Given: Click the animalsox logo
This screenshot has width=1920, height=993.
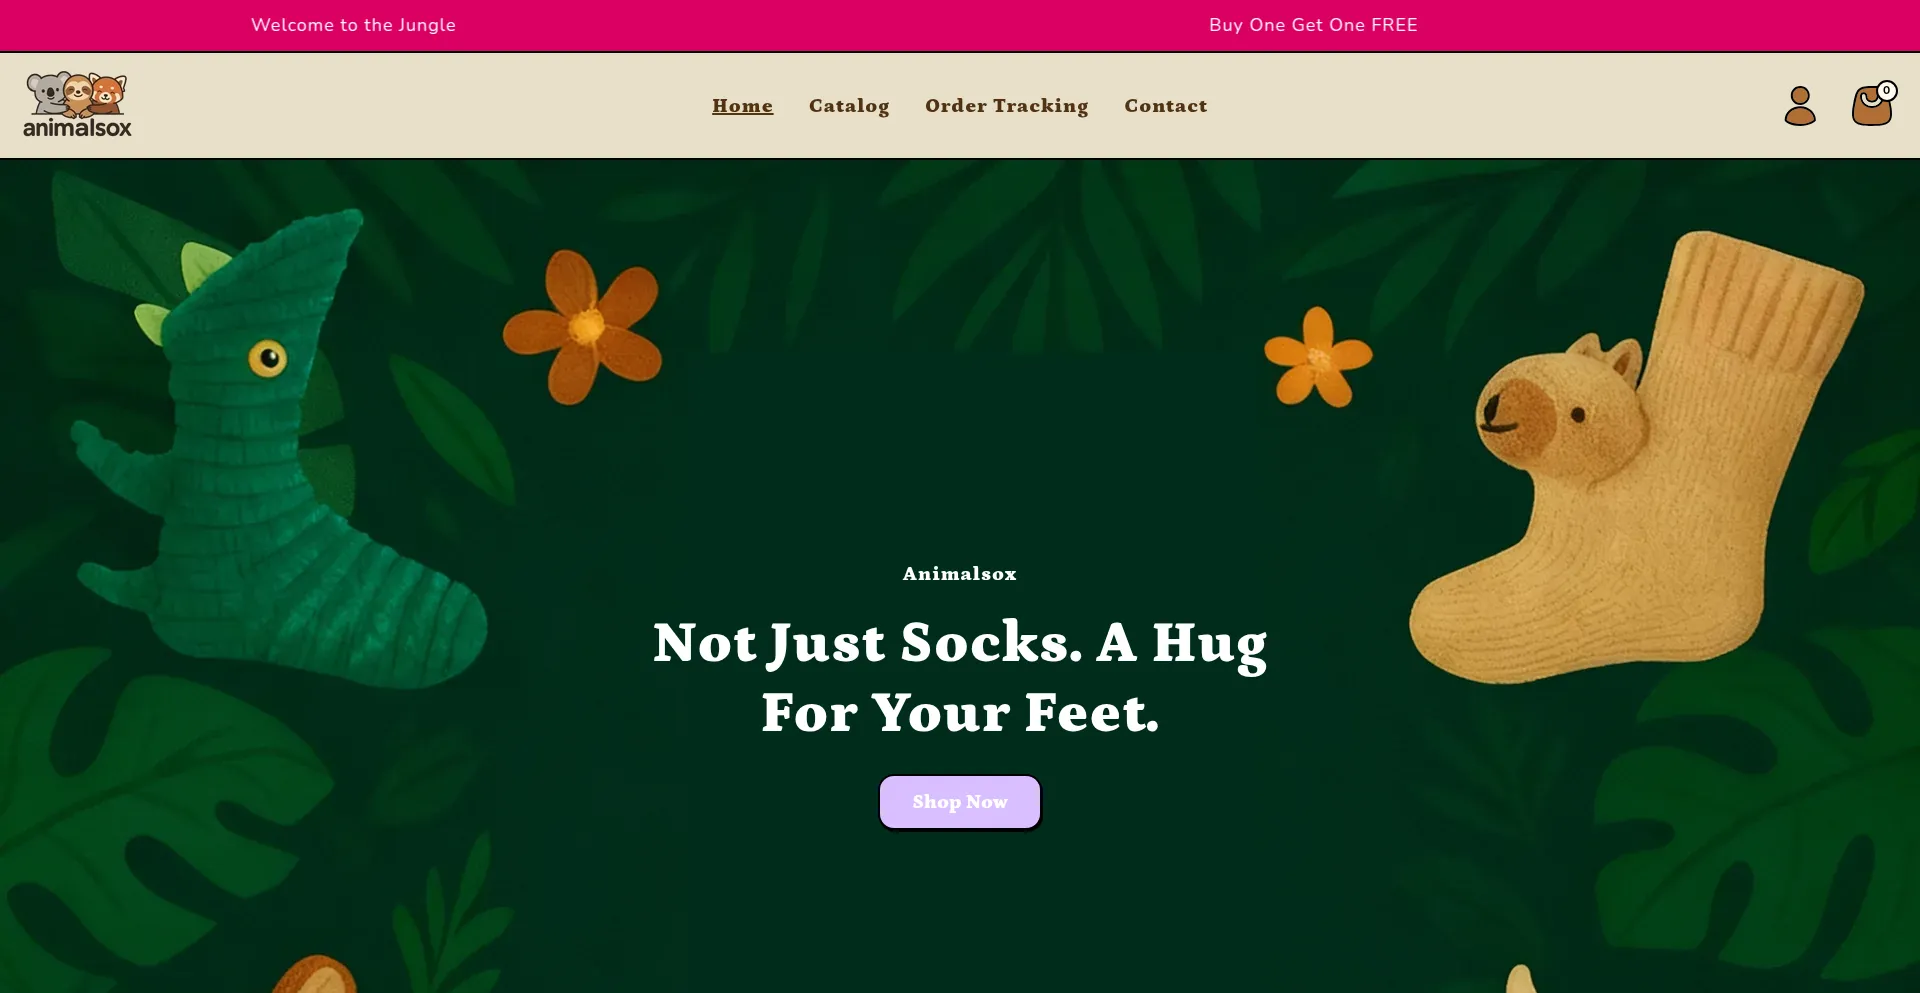Looking at the screenshot, I should pos(77,105).
